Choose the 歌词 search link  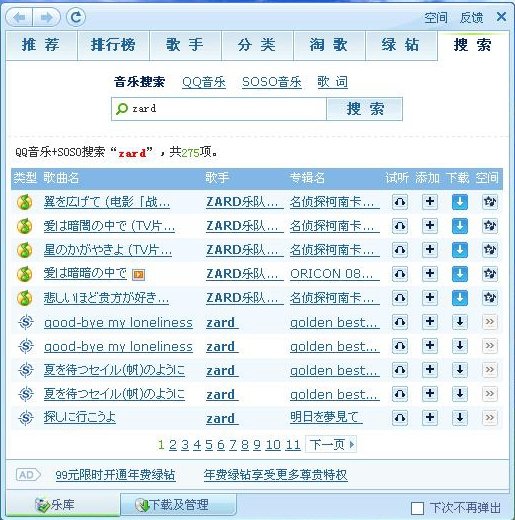point(332,82)
